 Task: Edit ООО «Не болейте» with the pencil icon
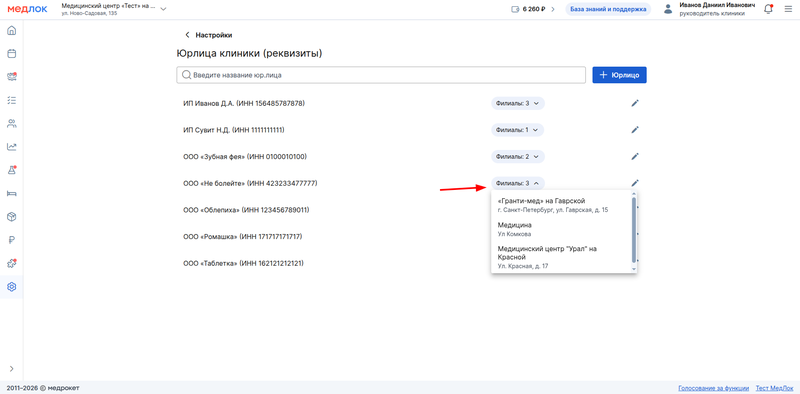tap(635, 183)
